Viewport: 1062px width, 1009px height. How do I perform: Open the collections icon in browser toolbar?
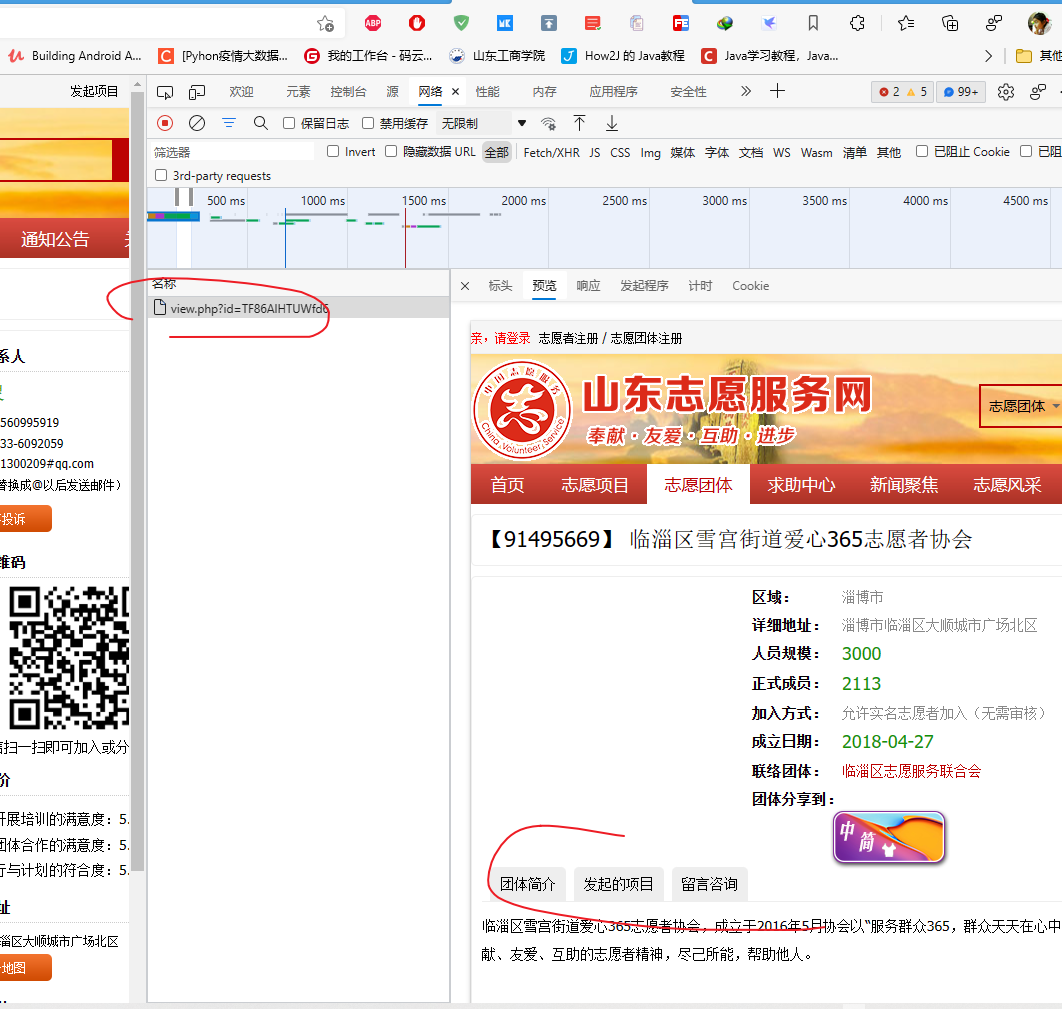(x=950, y=24)
